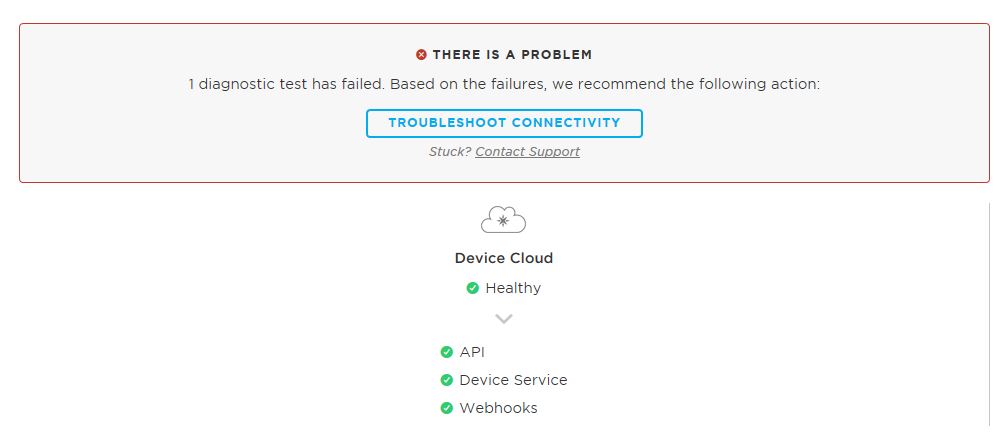The width and height of the screenshot is (1003, 436).
Task: Select the "There is a problem" heading text
Action: point(512,55)
